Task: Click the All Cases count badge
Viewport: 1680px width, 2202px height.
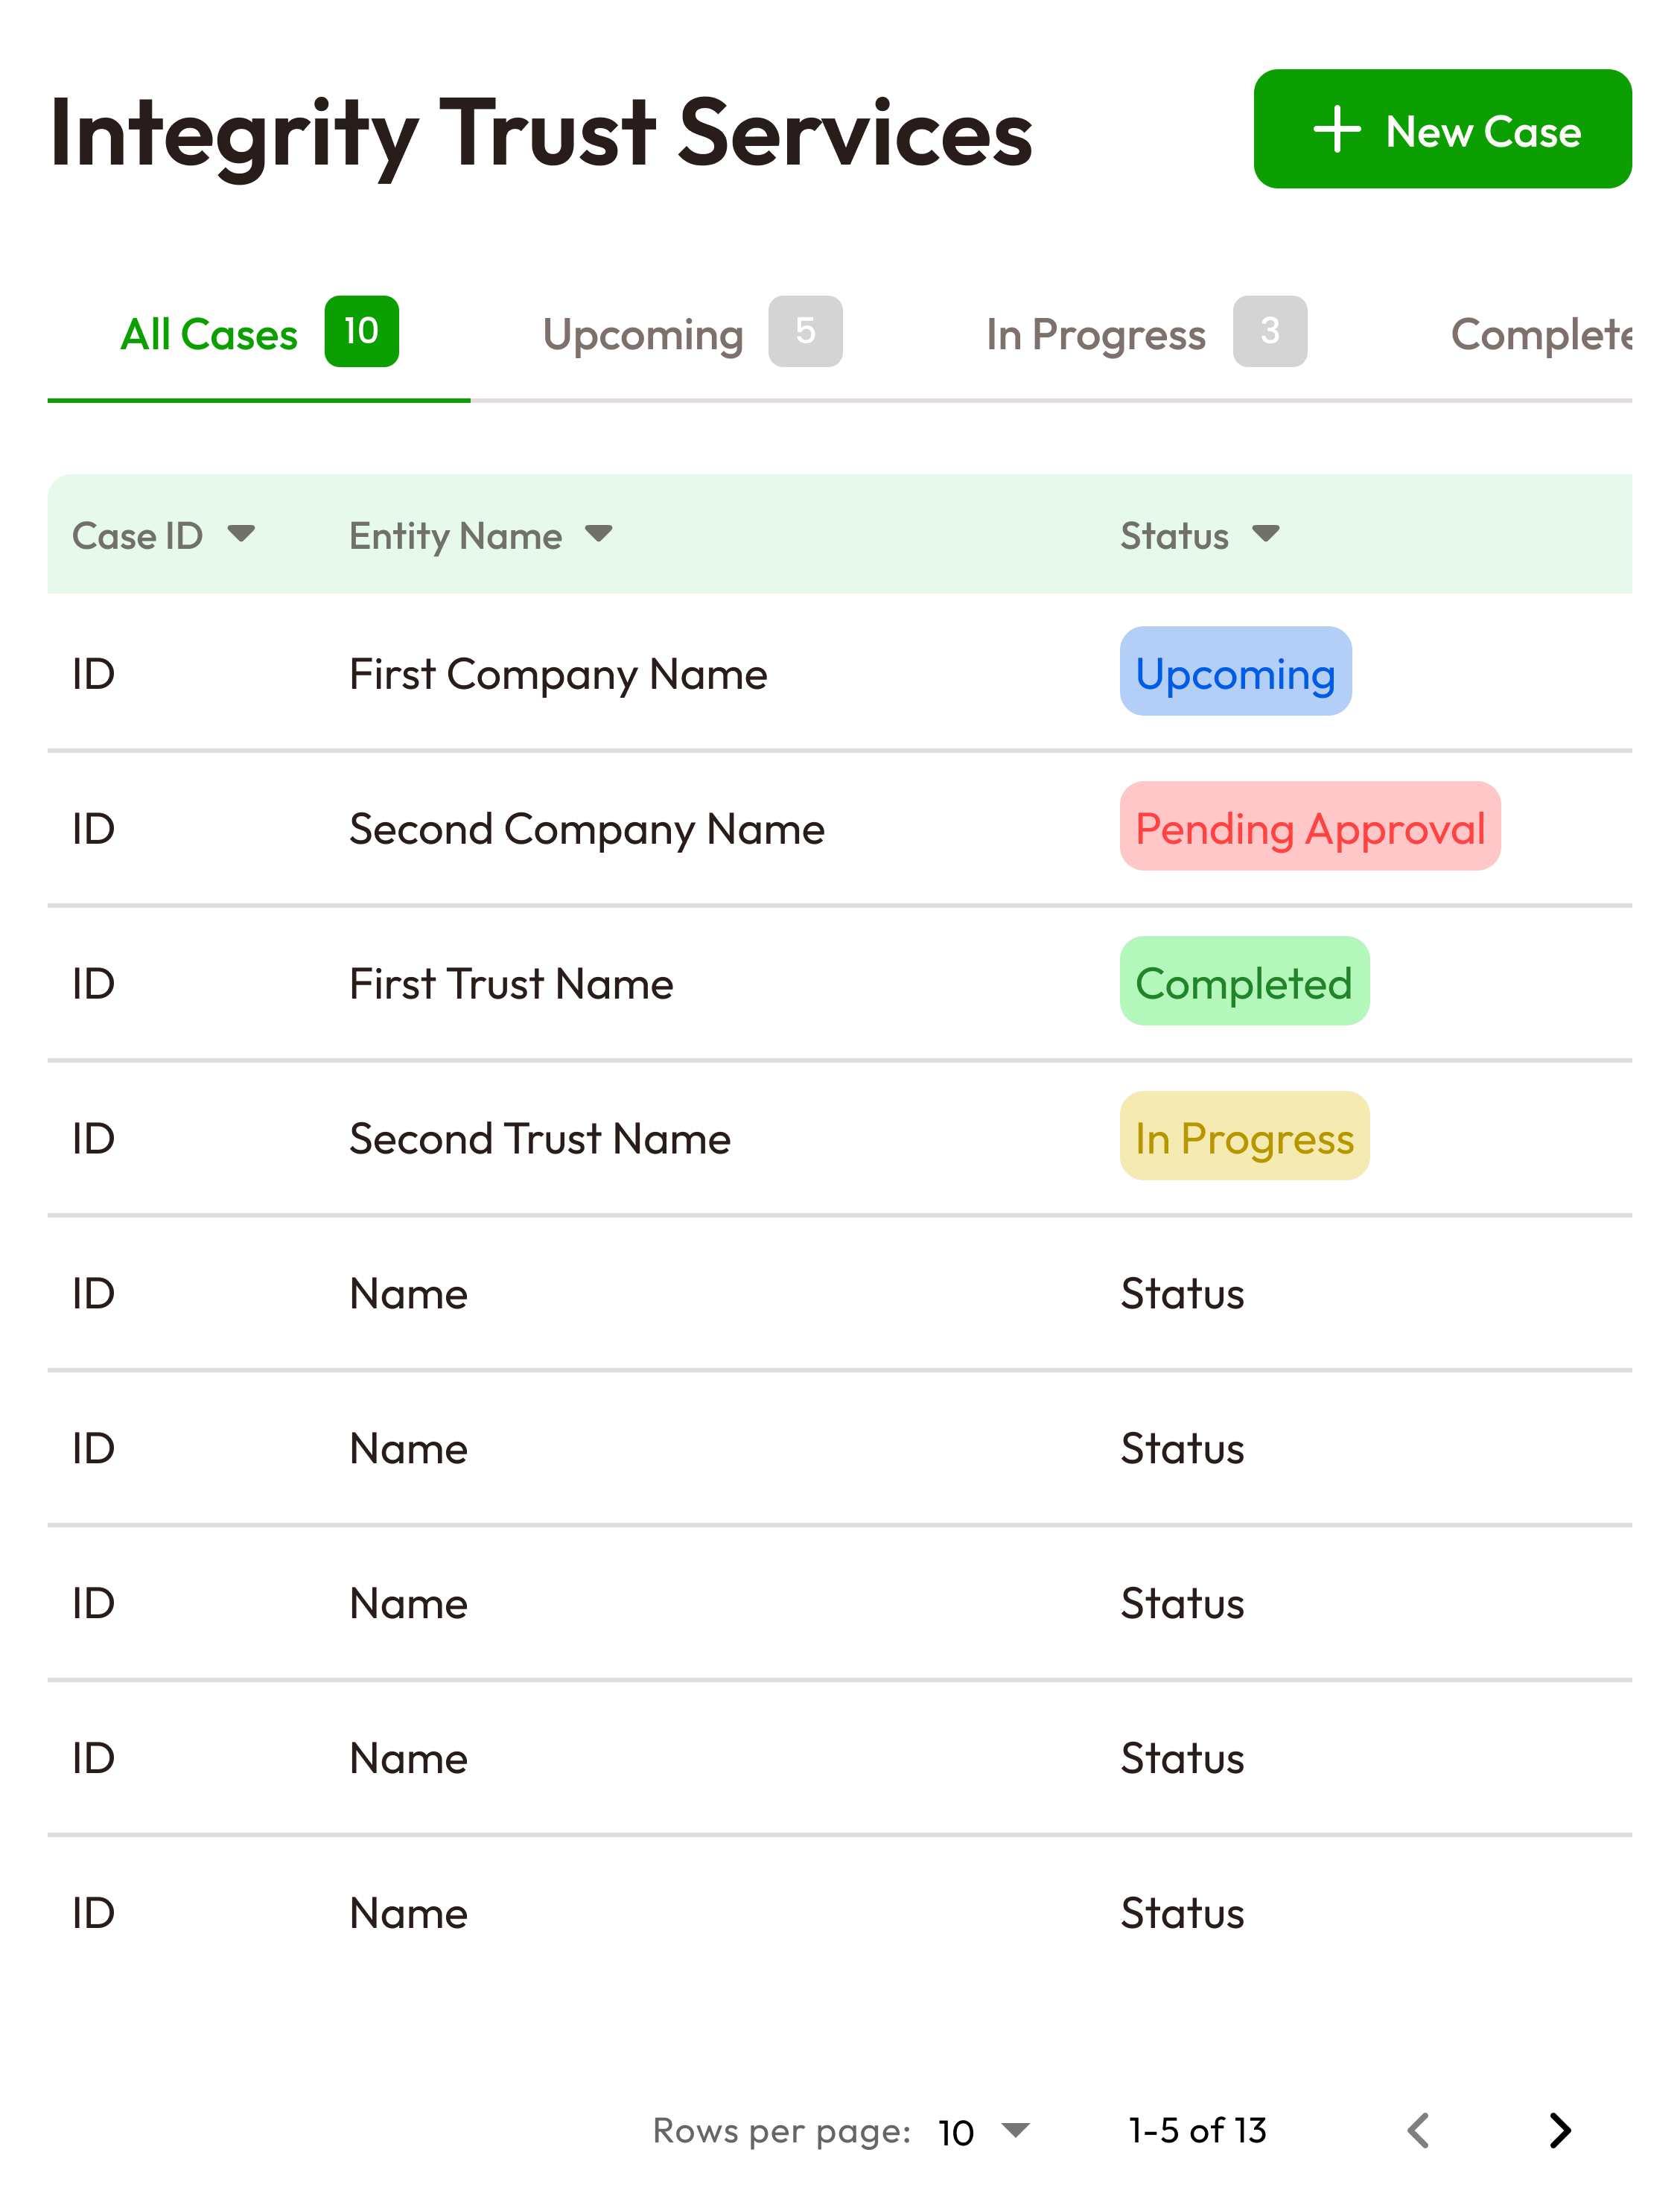Action: [x=361, y=332]
